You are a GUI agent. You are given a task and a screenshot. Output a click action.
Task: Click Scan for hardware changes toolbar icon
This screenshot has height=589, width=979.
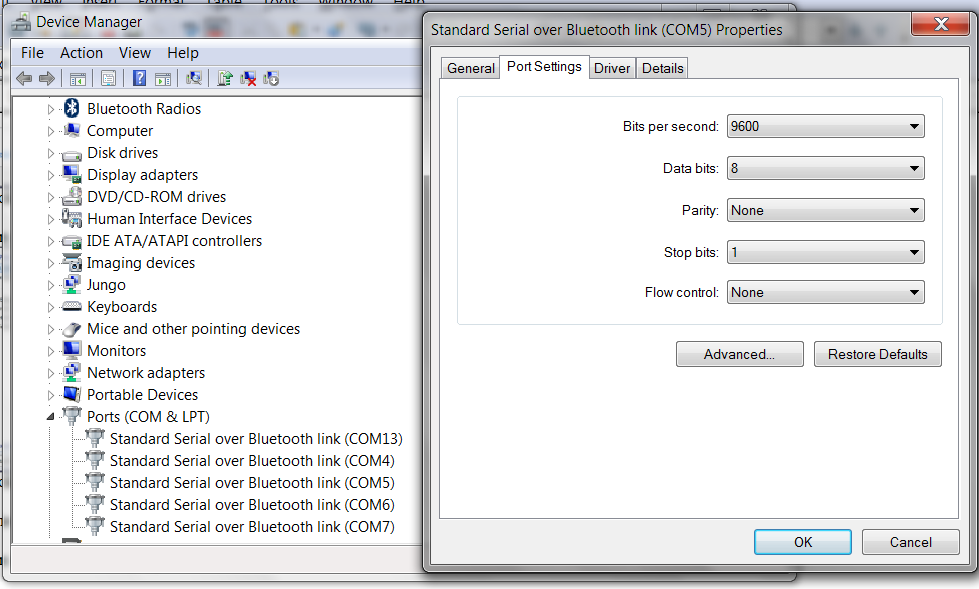[x=194, y=78]
